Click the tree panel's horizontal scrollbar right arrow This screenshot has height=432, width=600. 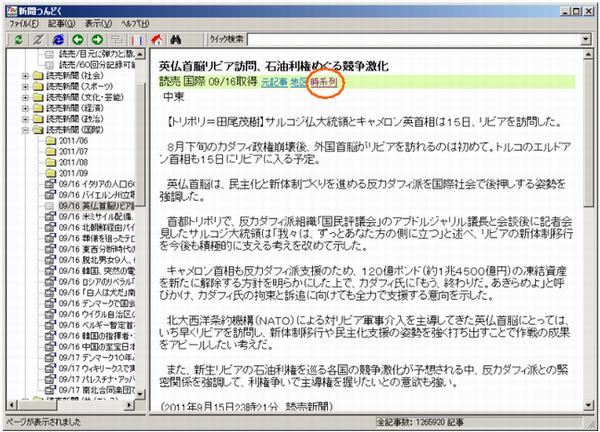[x=131, y=402]
